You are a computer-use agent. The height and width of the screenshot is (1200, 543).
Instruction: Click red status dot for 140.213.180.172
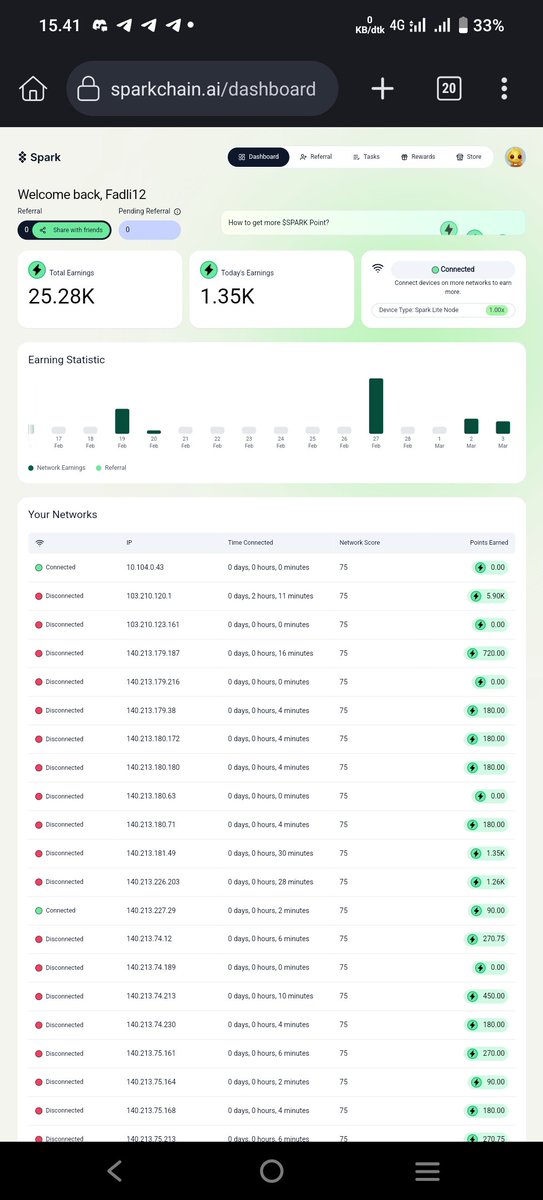point(39,739)
